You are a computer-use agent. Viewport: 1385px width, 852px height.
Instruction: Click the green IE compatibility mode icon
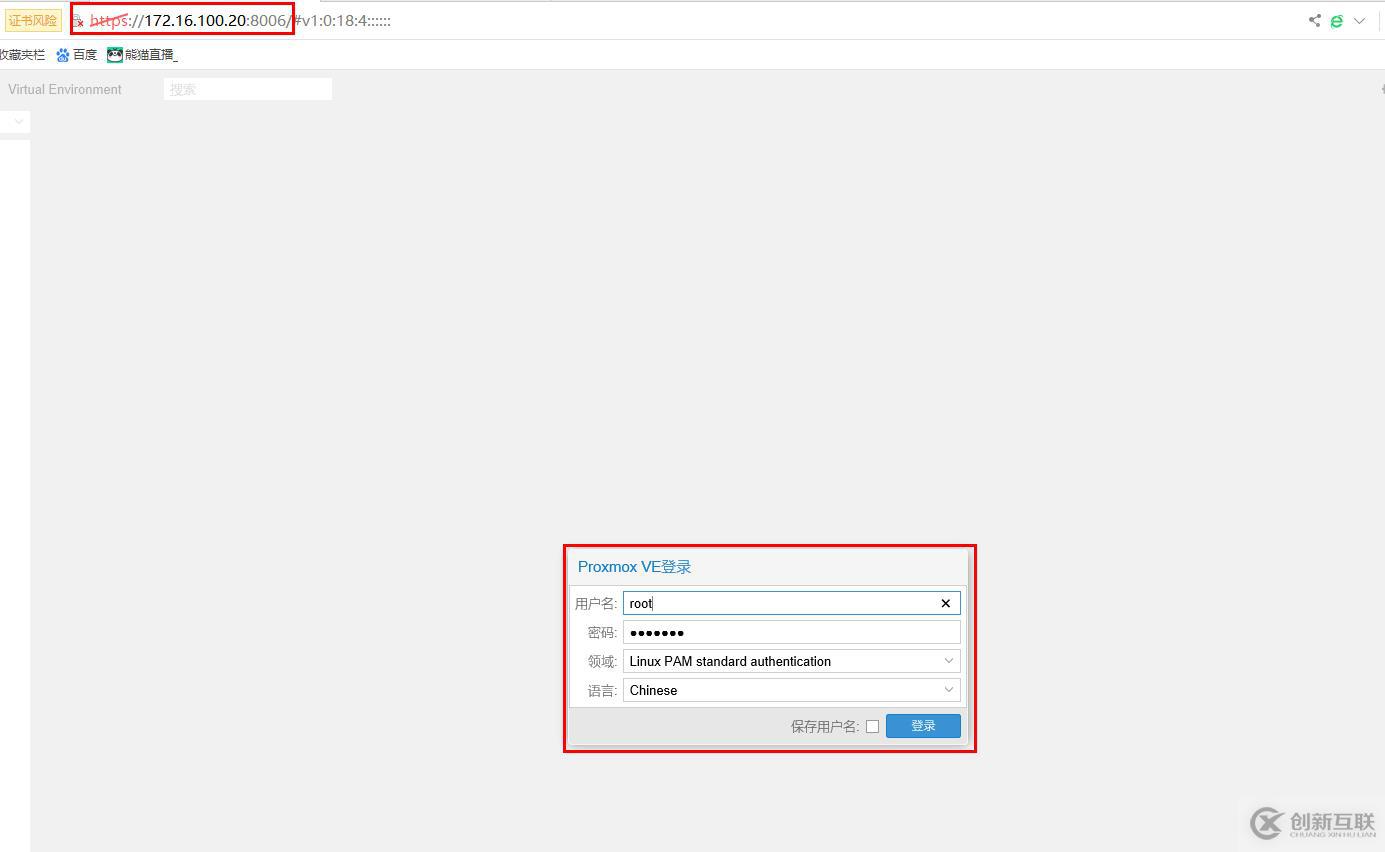tap(1336, 20)
